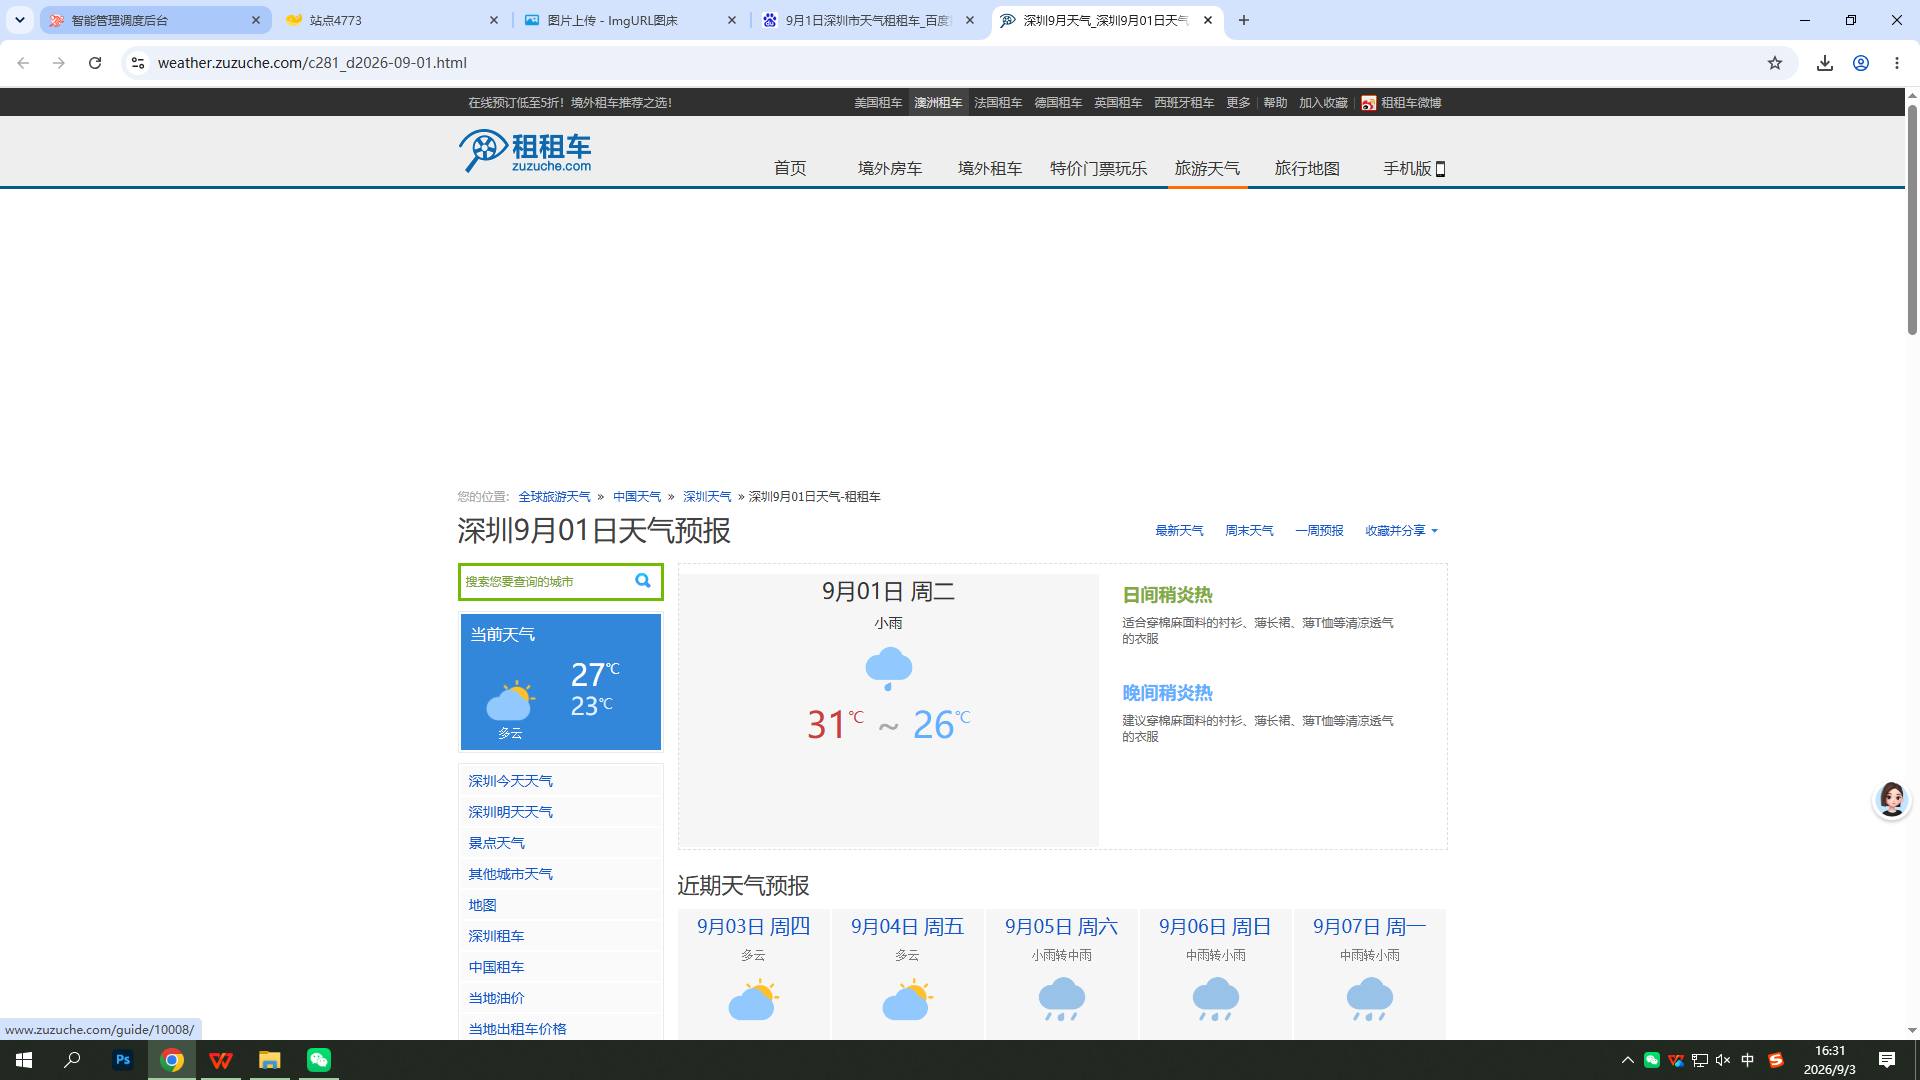Click 全球旅游天气 breadcrumb link
1920x1080 pixels.
554,497
